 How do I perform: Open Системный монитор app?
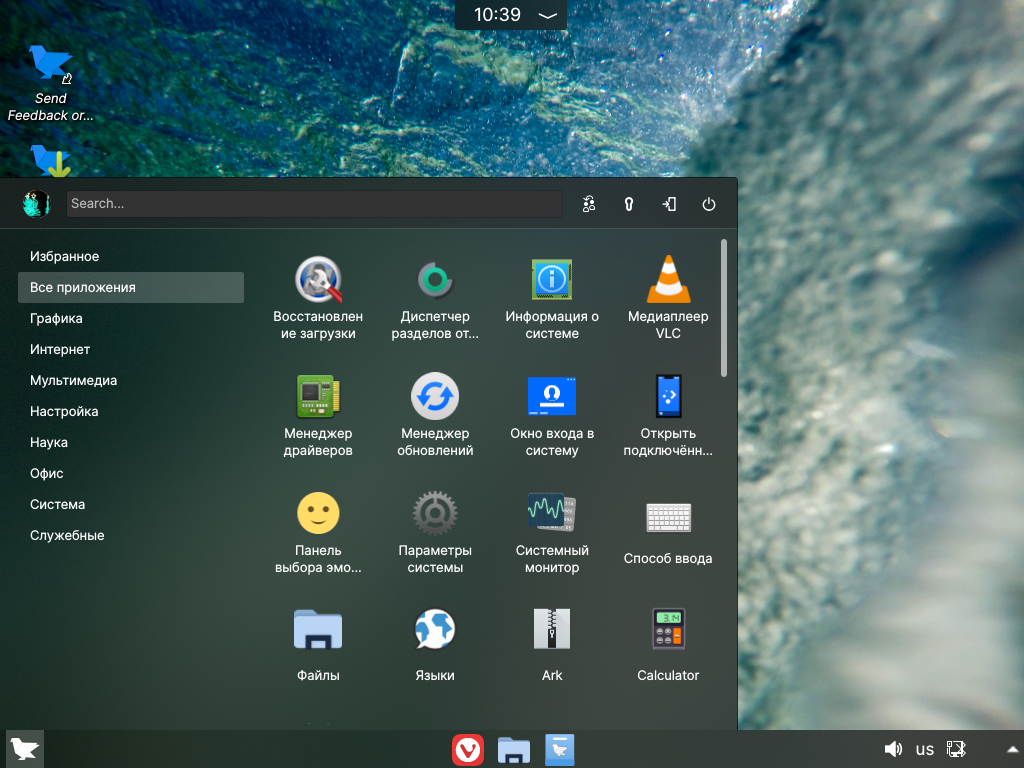pos(552,532)
